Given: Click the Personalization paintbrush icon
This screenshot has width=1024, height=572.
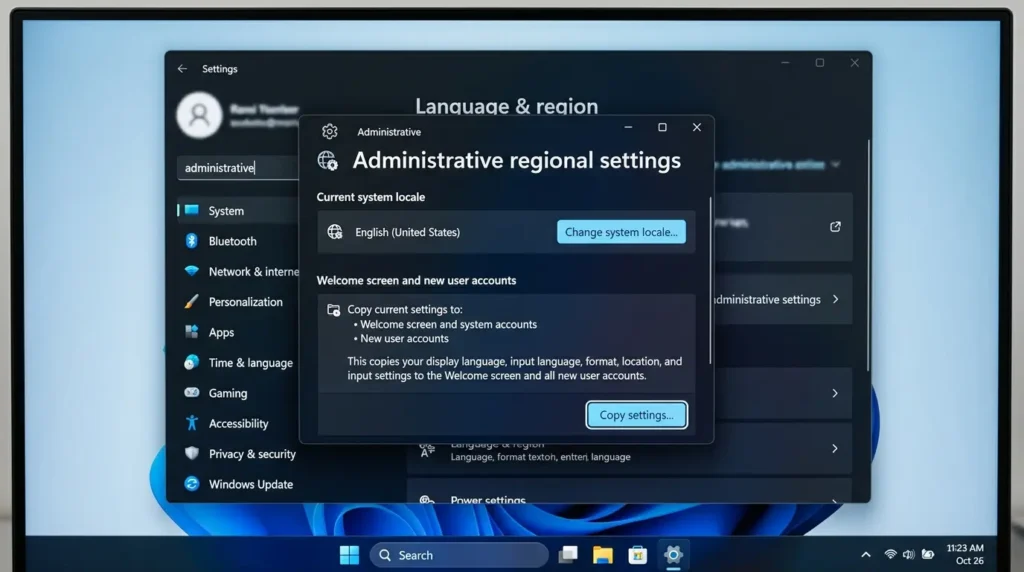Looking at the screenshot, I should [191, 301].
